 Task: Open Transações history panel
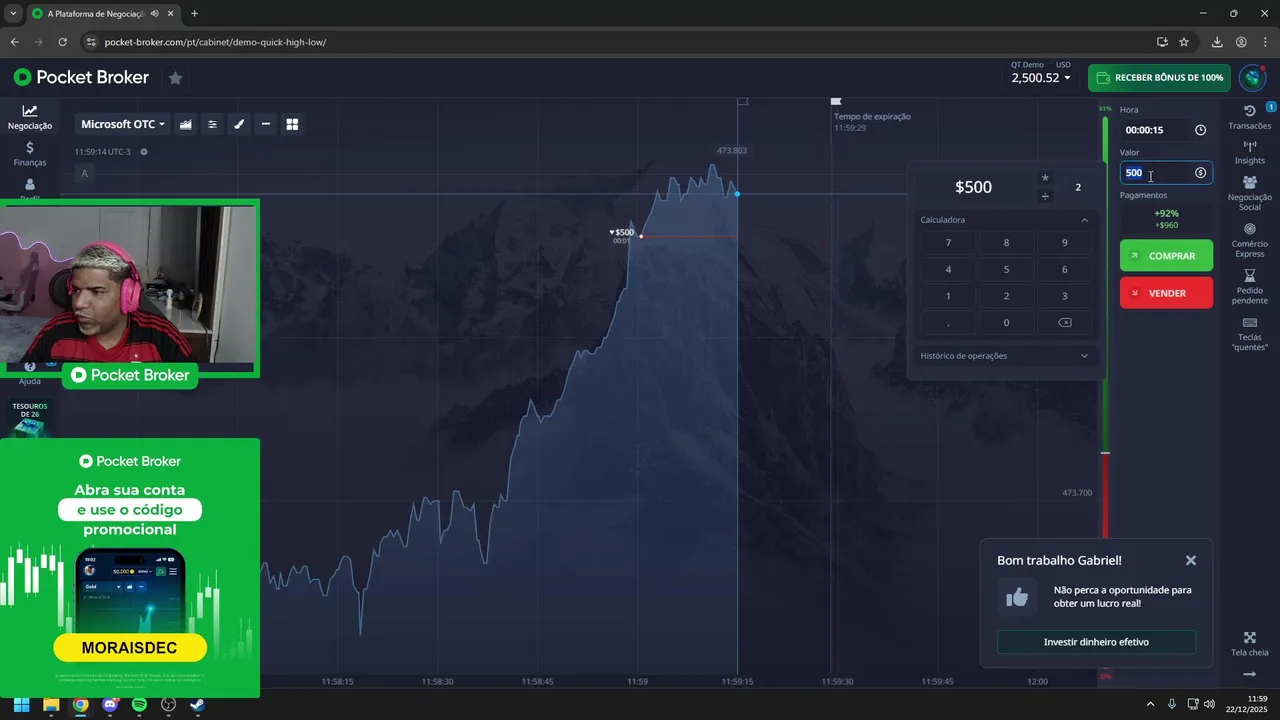pos(1250,117)
